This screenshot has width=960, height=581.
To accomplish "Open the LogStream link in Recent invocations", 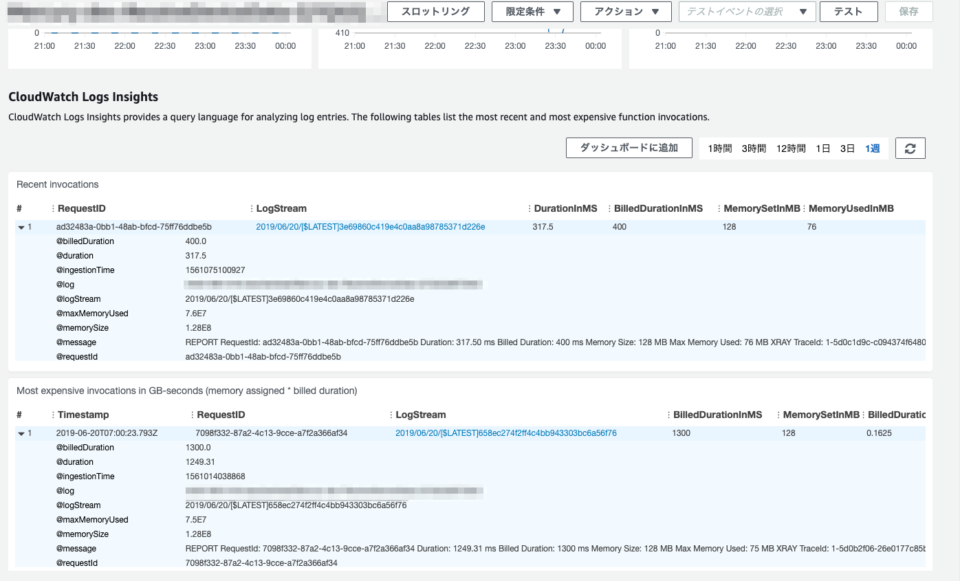I will pos(372,227).
